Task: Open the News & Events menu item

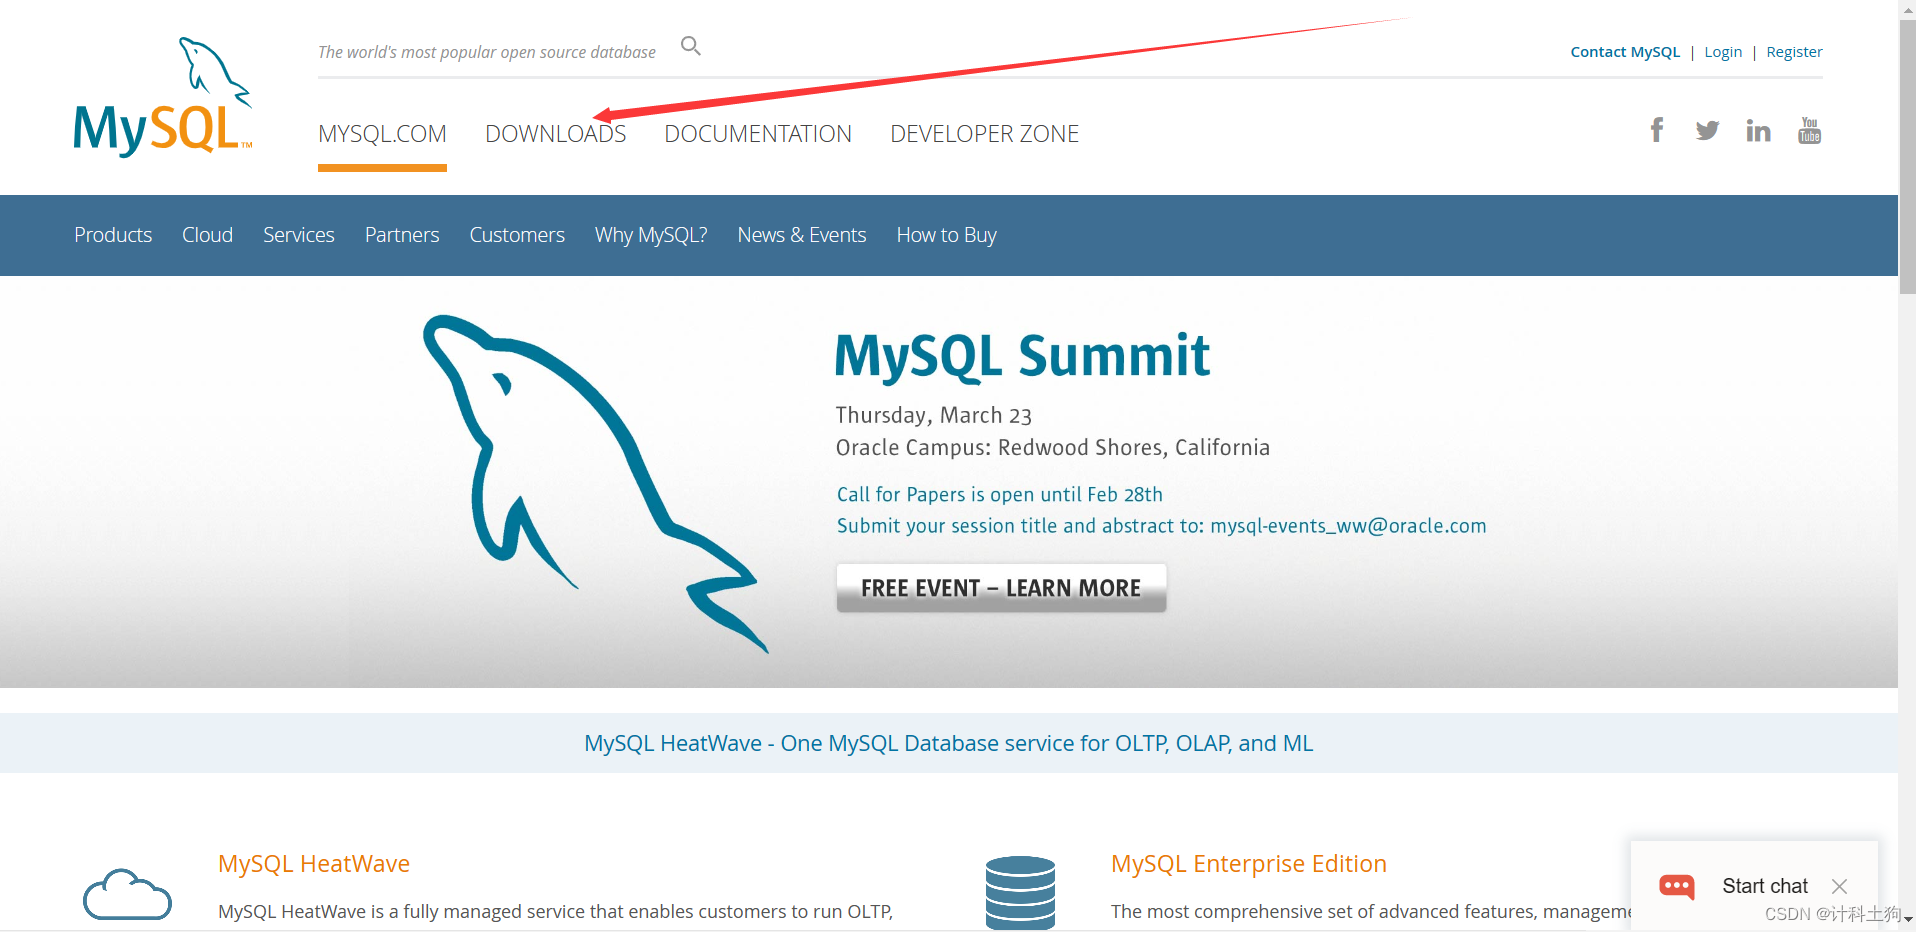Action: pyautogui.click(x=802, y=235)
